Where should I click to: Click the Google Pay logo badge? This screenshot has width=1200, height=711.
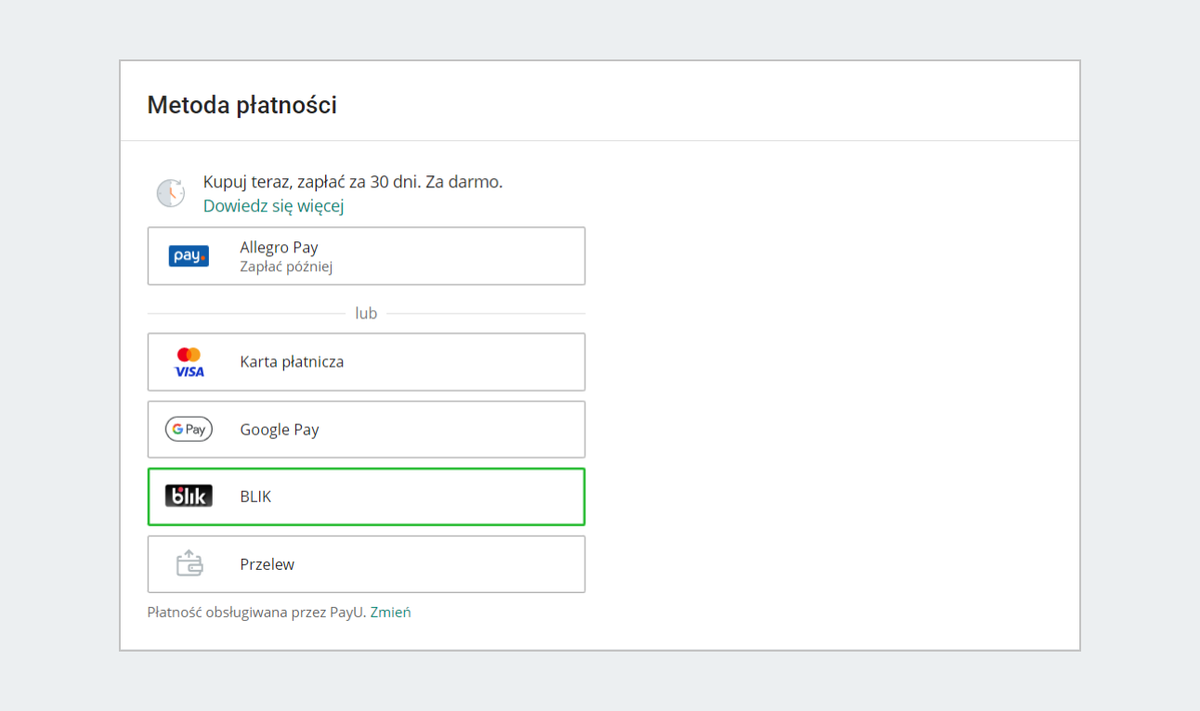tap(189, 430)
